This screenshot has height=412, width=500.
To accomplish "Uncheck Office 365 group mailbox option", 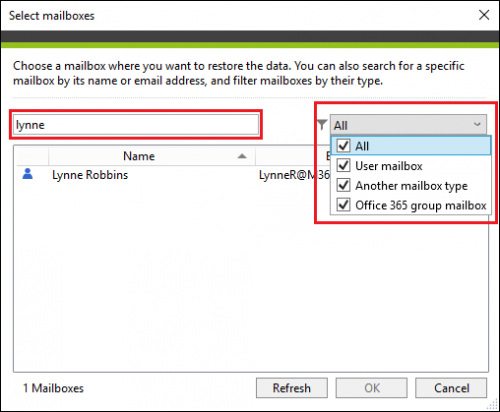I will click(343, 205).
